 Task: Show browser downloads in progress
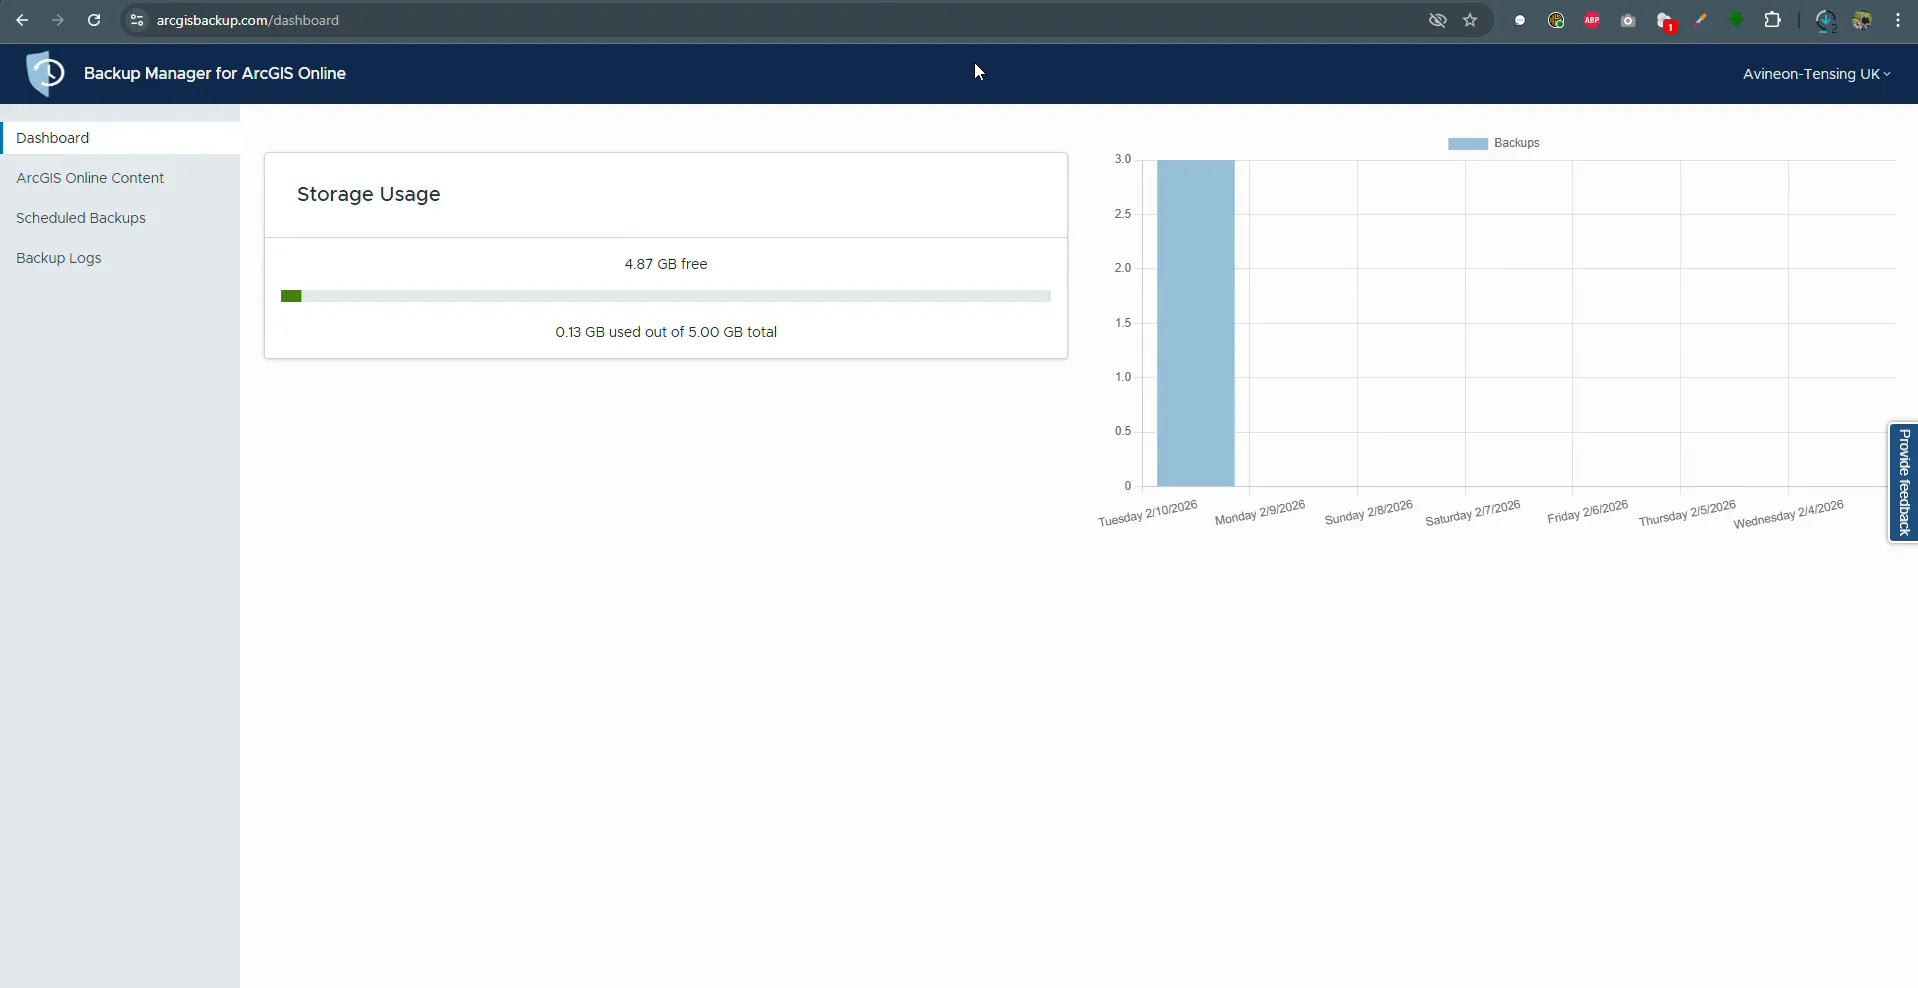(x=1825, y=21)
